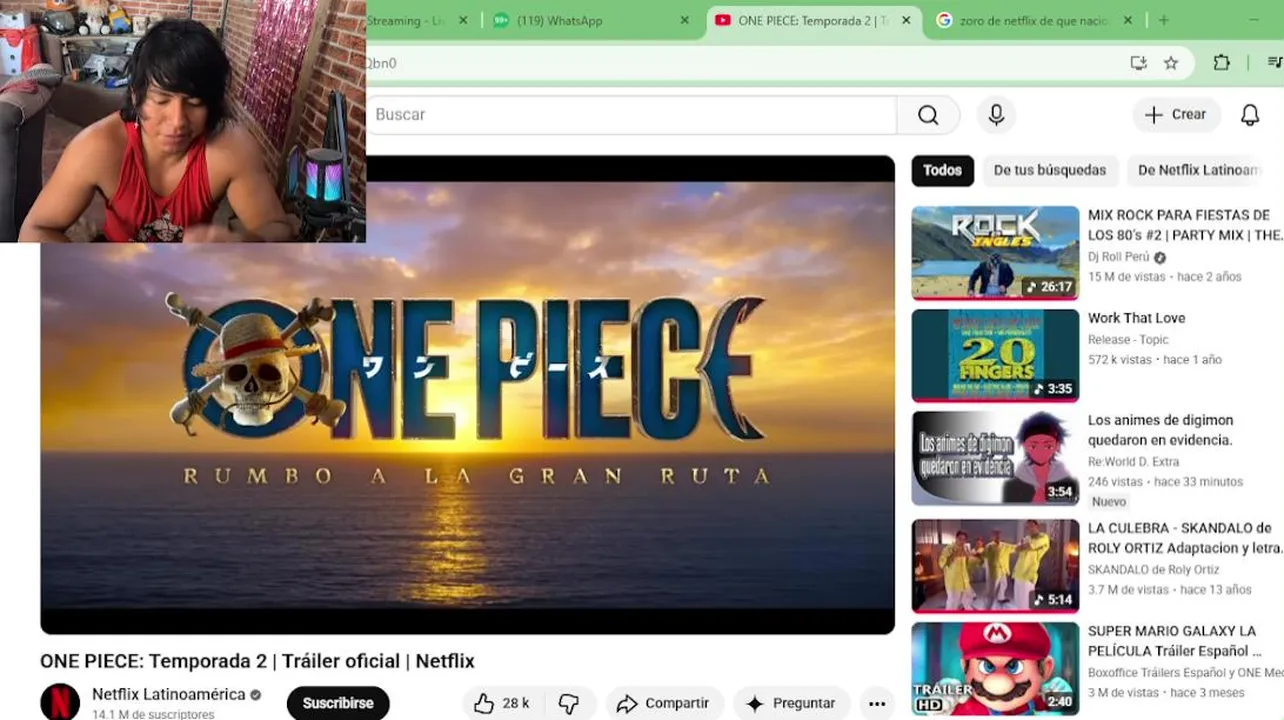Click the Suscribirse button
This screenshot has height=720, width=1284.
point(338,703)
